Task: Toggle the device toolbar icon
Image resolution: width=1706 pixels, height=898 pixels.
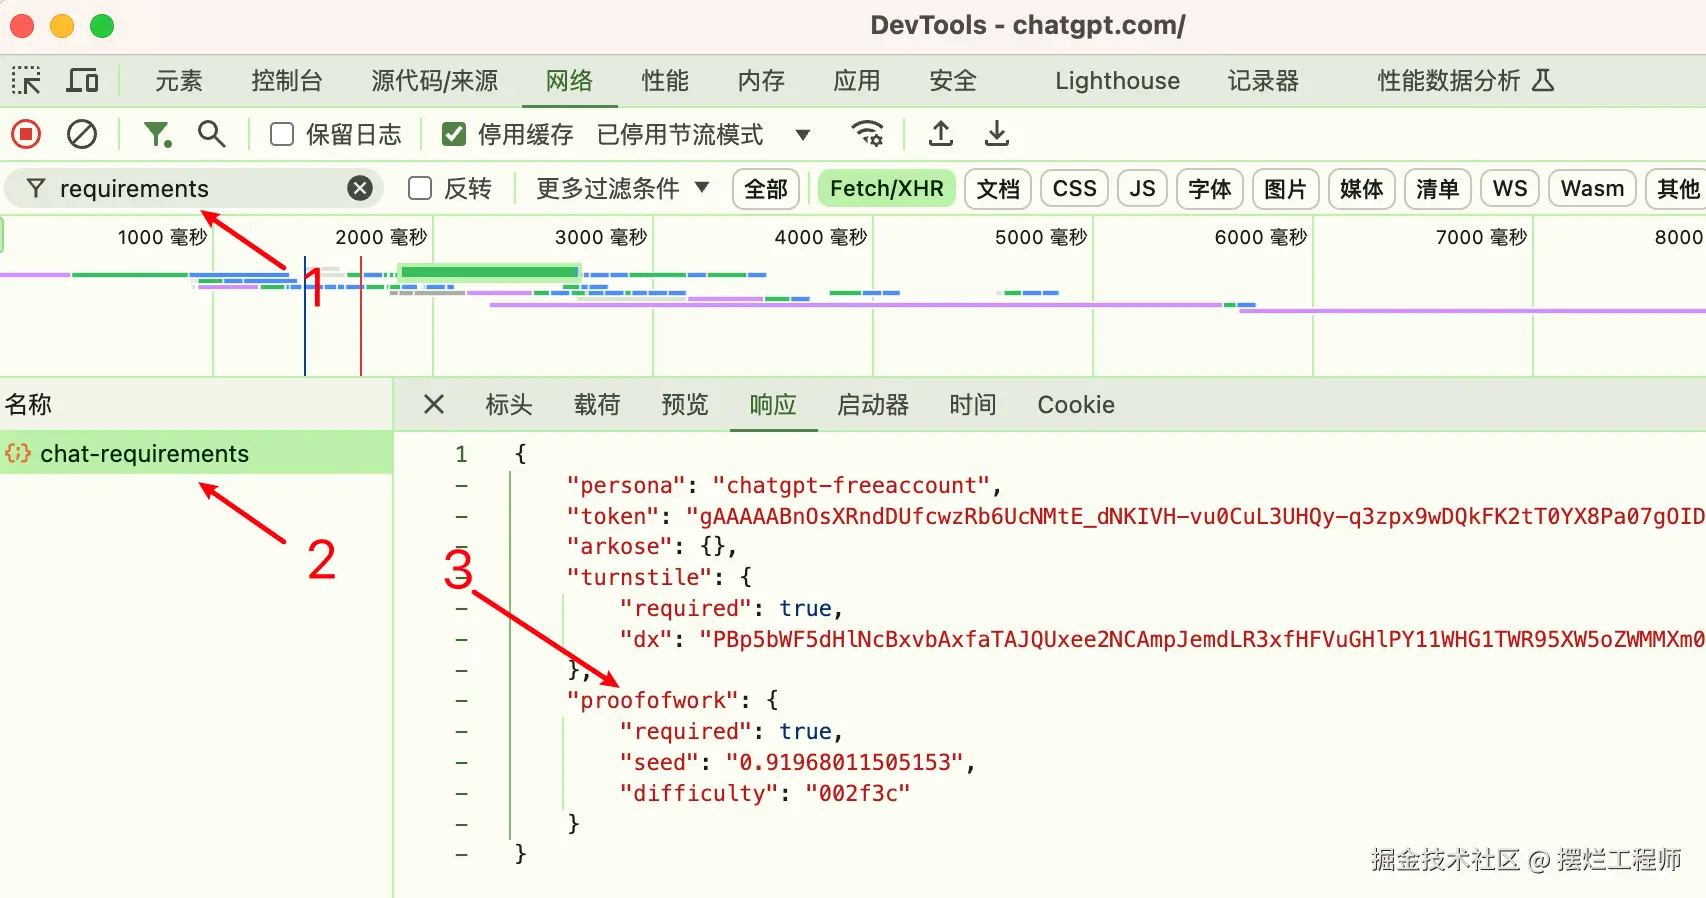Action: (82, 80)
